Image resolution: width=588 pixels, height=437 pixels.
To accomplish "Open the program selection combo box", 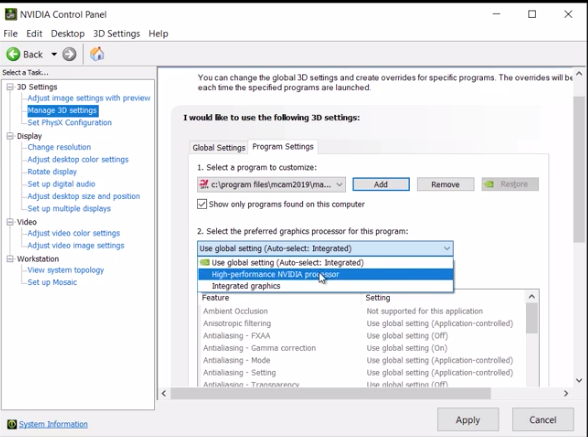I will 272,184.
